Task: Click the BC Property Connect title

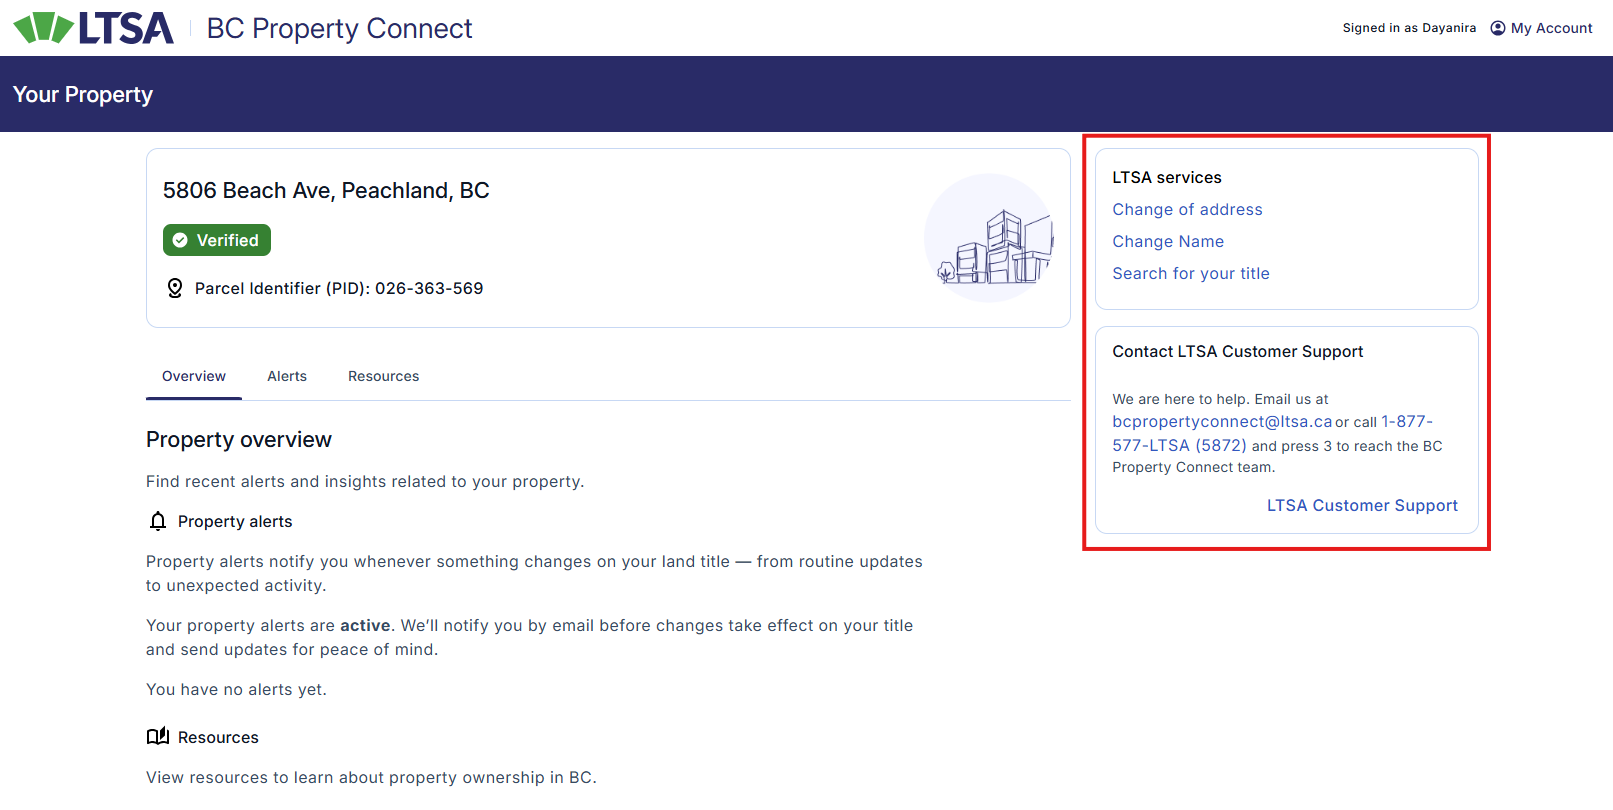Action: pyautogui.click(x=339, y=28)
